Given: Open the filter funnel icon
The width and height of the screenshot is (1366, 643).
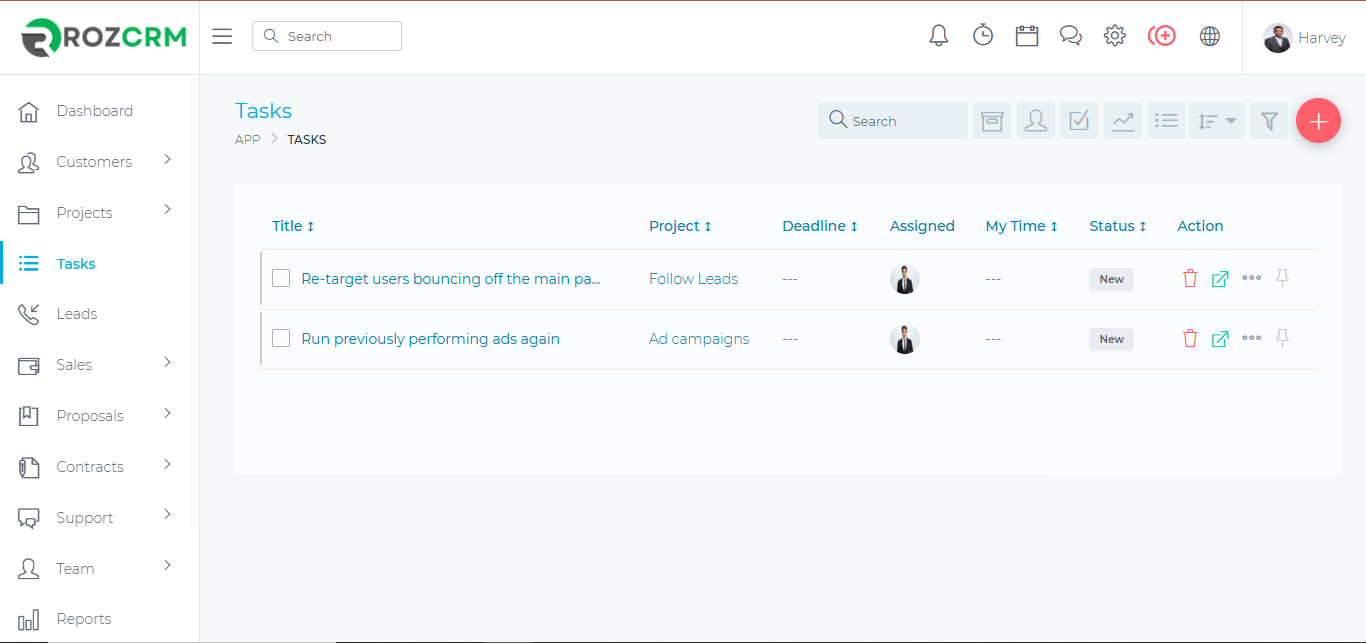Looking at the screenshot, I should (1269, 121).
